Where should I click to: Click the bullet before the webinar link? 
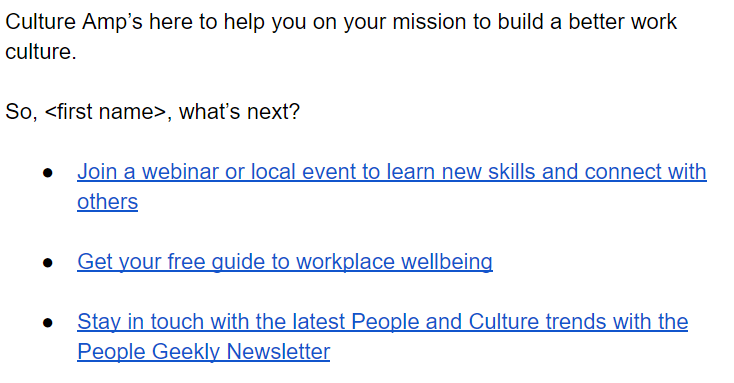click(48, 173)
